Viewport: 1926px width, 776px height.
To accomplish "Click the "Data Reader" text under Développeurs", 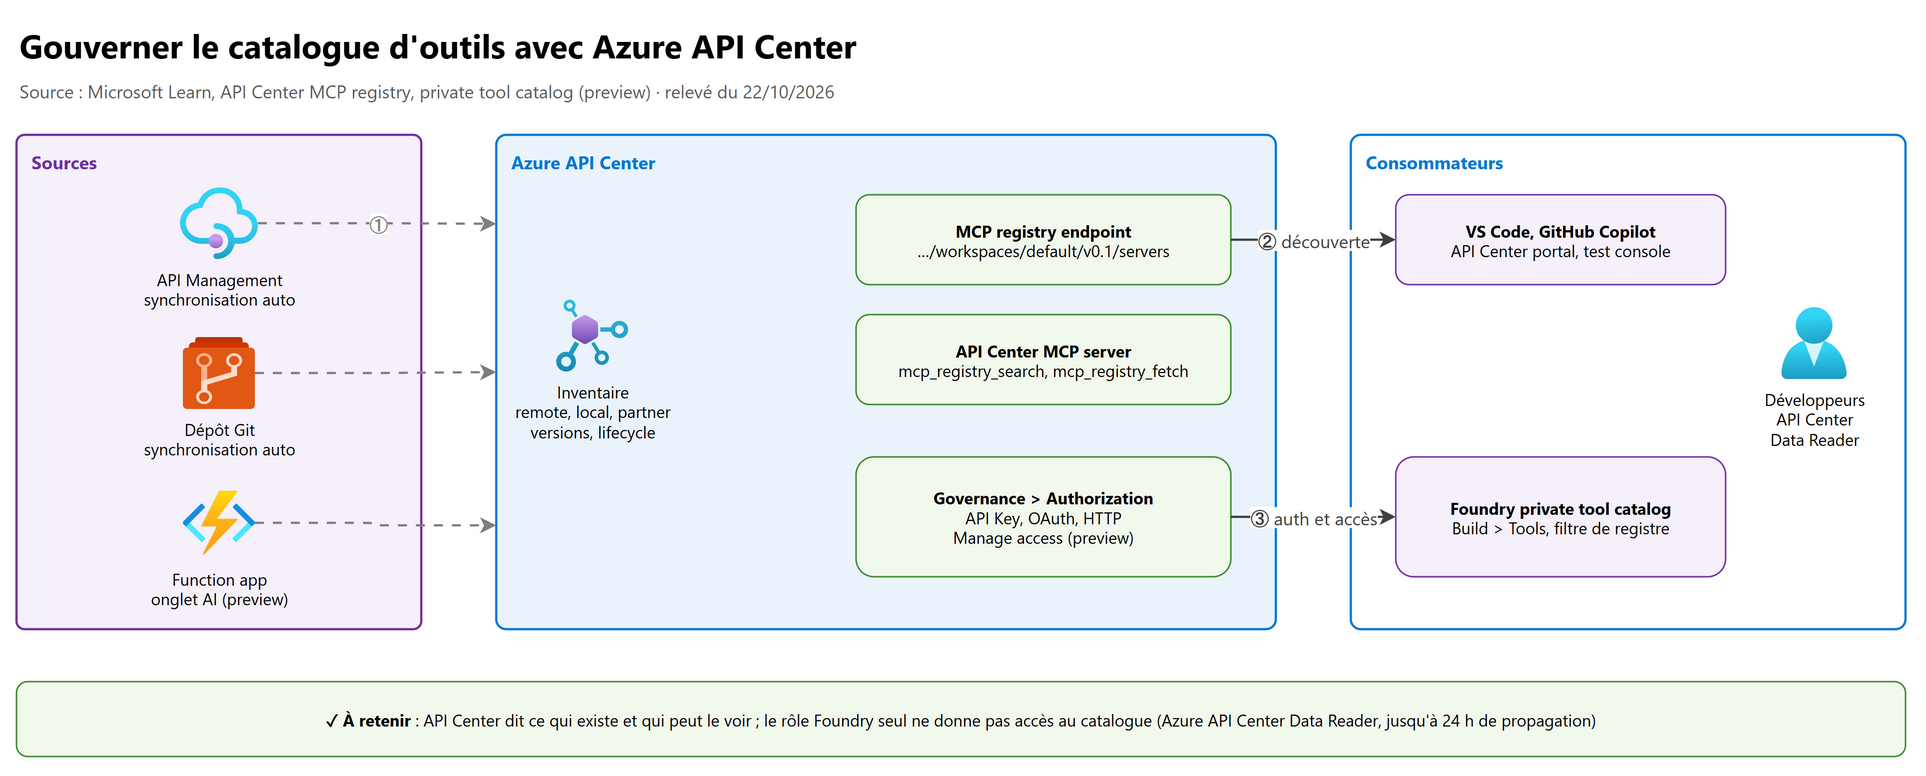I will [1814, 441].
